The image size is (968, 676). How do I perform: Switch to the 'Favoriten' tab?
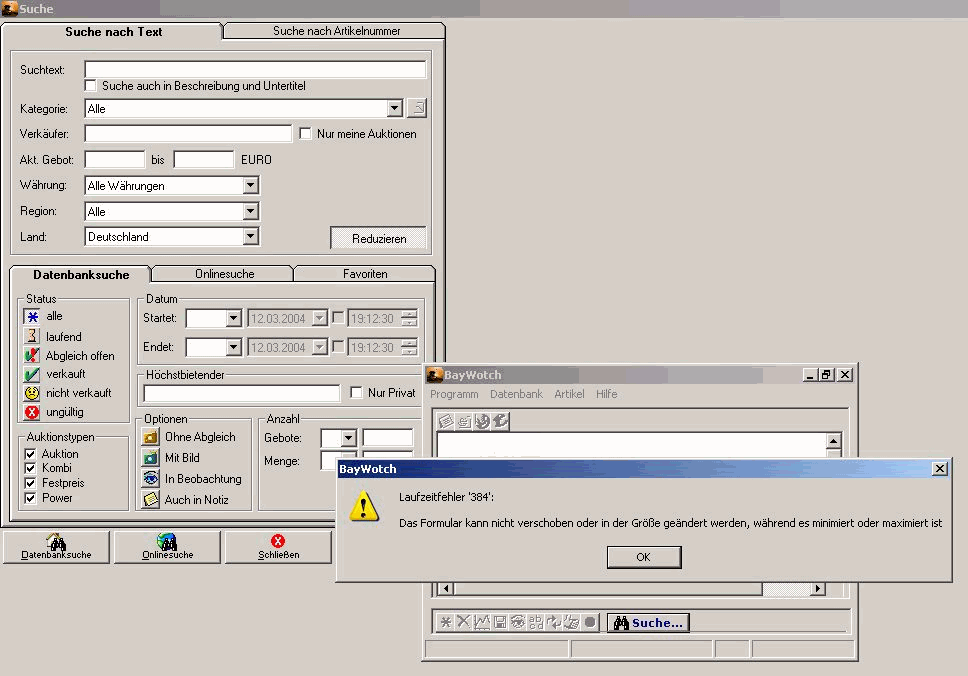point(365,273)
